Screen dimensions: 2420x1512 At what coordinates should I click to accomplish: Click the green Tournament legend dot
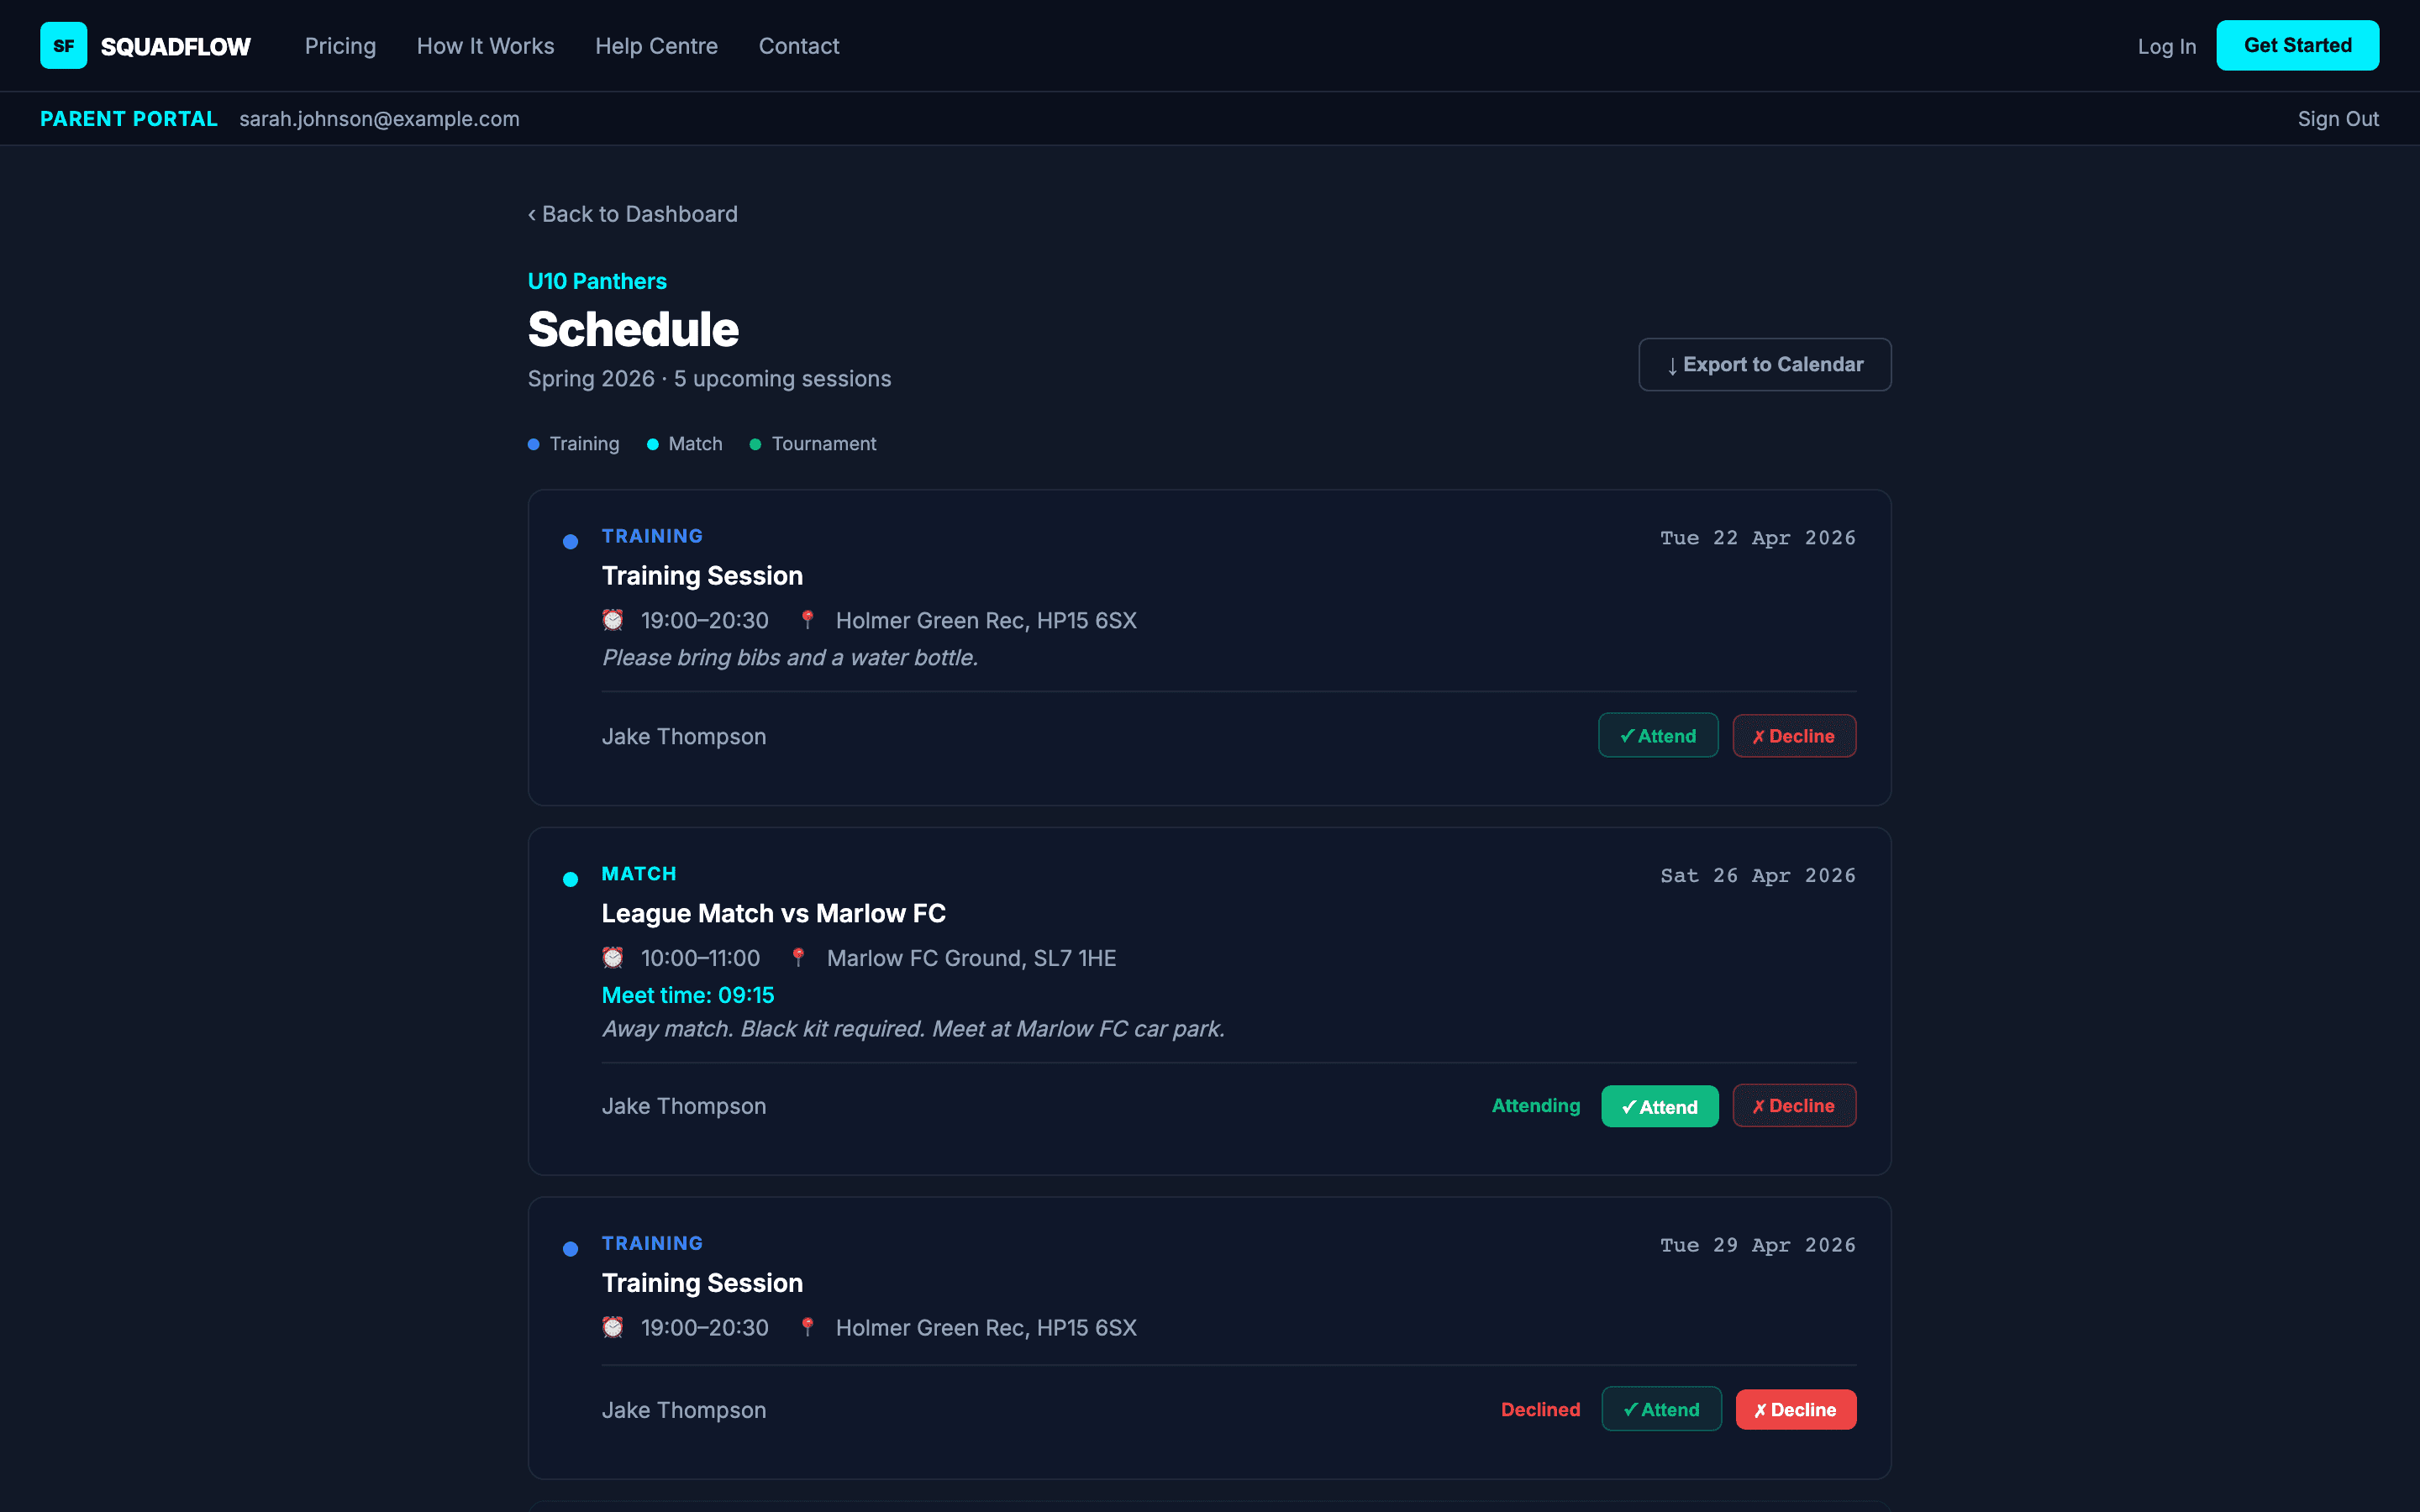[x=755, y=444]
